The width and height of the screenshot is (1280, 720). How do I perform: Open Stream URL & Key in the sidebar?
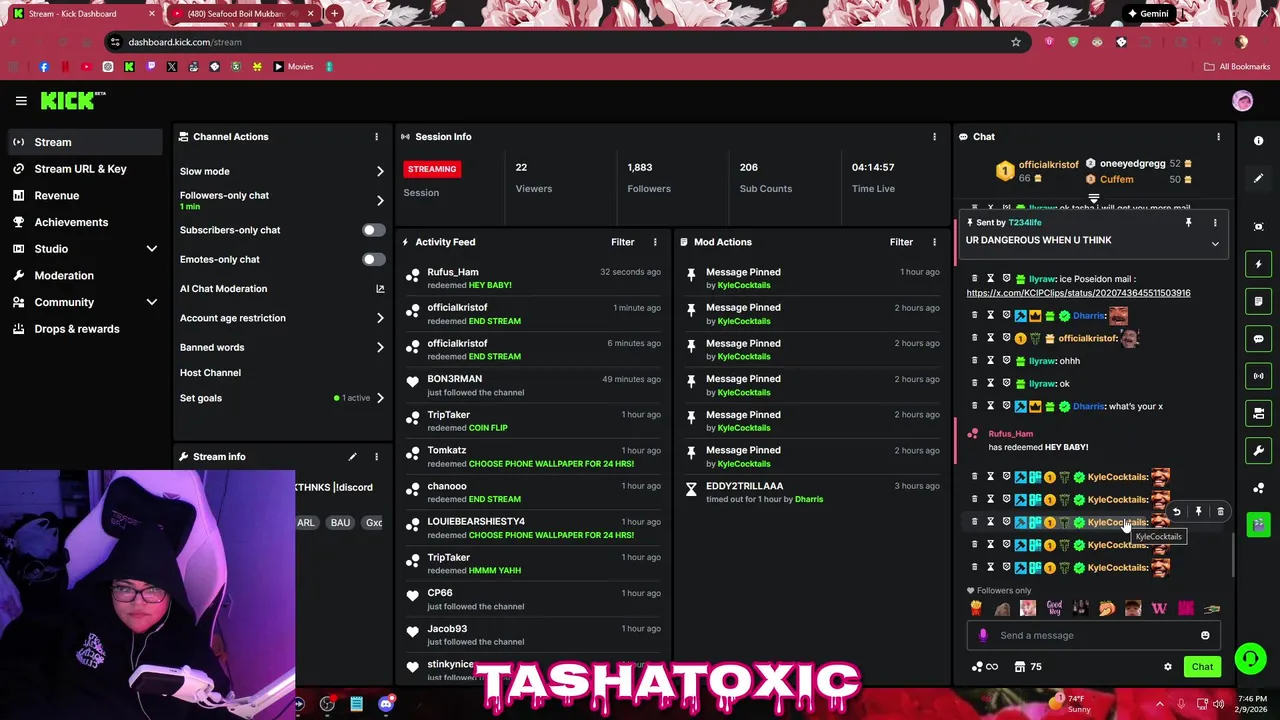pyautogui.click(x=83, y=169)
